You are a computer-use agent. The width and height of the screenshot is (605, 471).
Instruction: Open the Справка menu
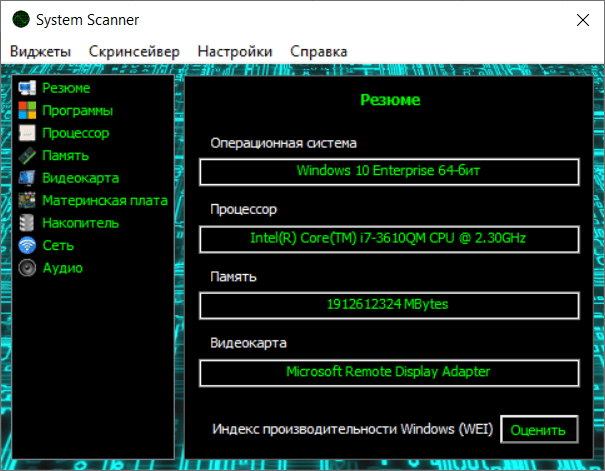click(318, 51)
